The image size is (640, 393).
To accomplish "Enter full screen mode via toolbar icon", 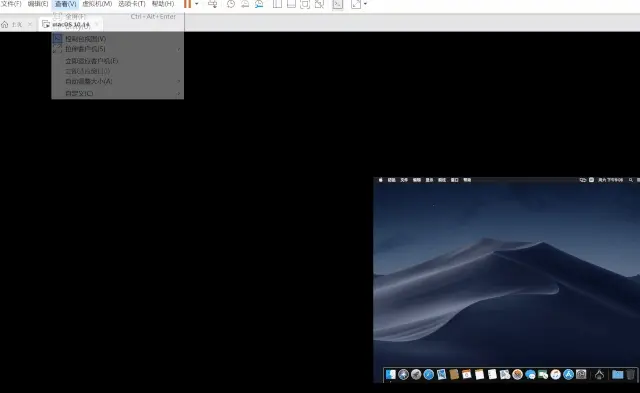I will [x=305, y=4].
